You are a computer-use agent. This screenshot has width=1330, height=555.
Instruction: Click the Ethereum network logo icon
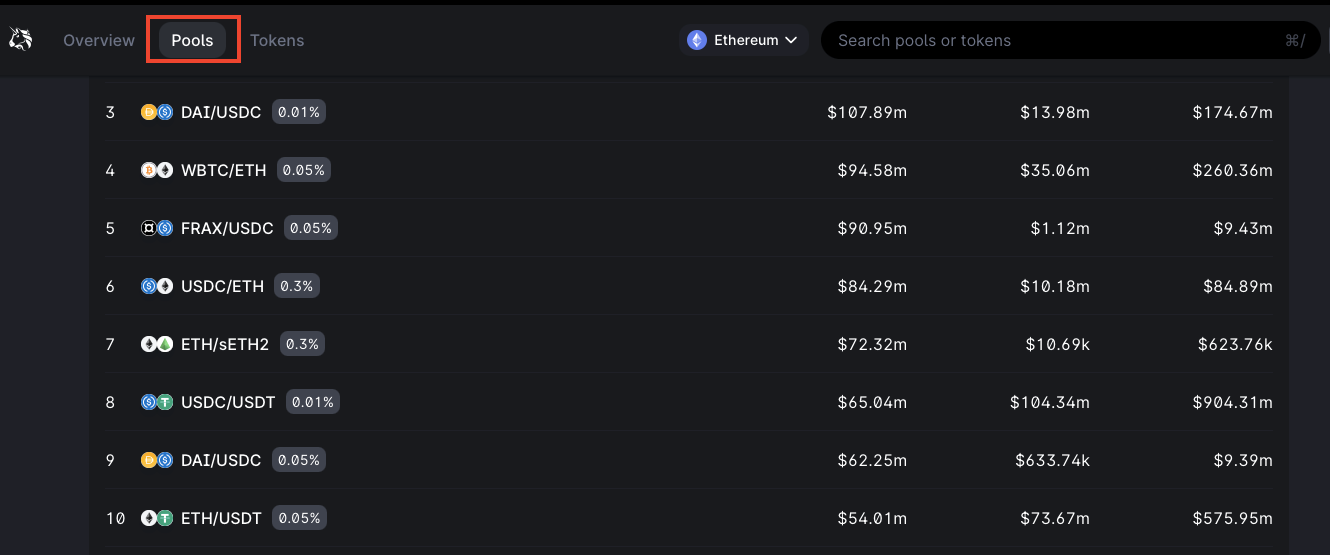click(697, 40)
